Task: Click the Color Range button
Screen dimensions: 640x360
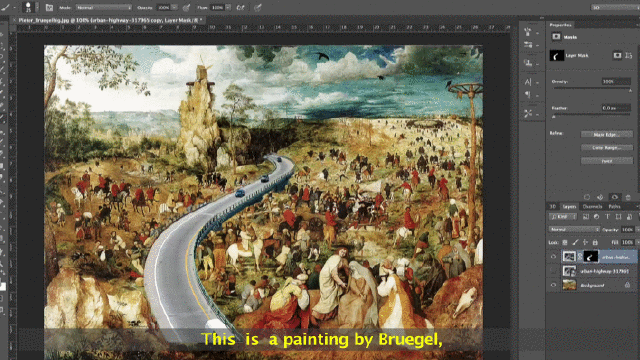Action: tap(607, 147)
